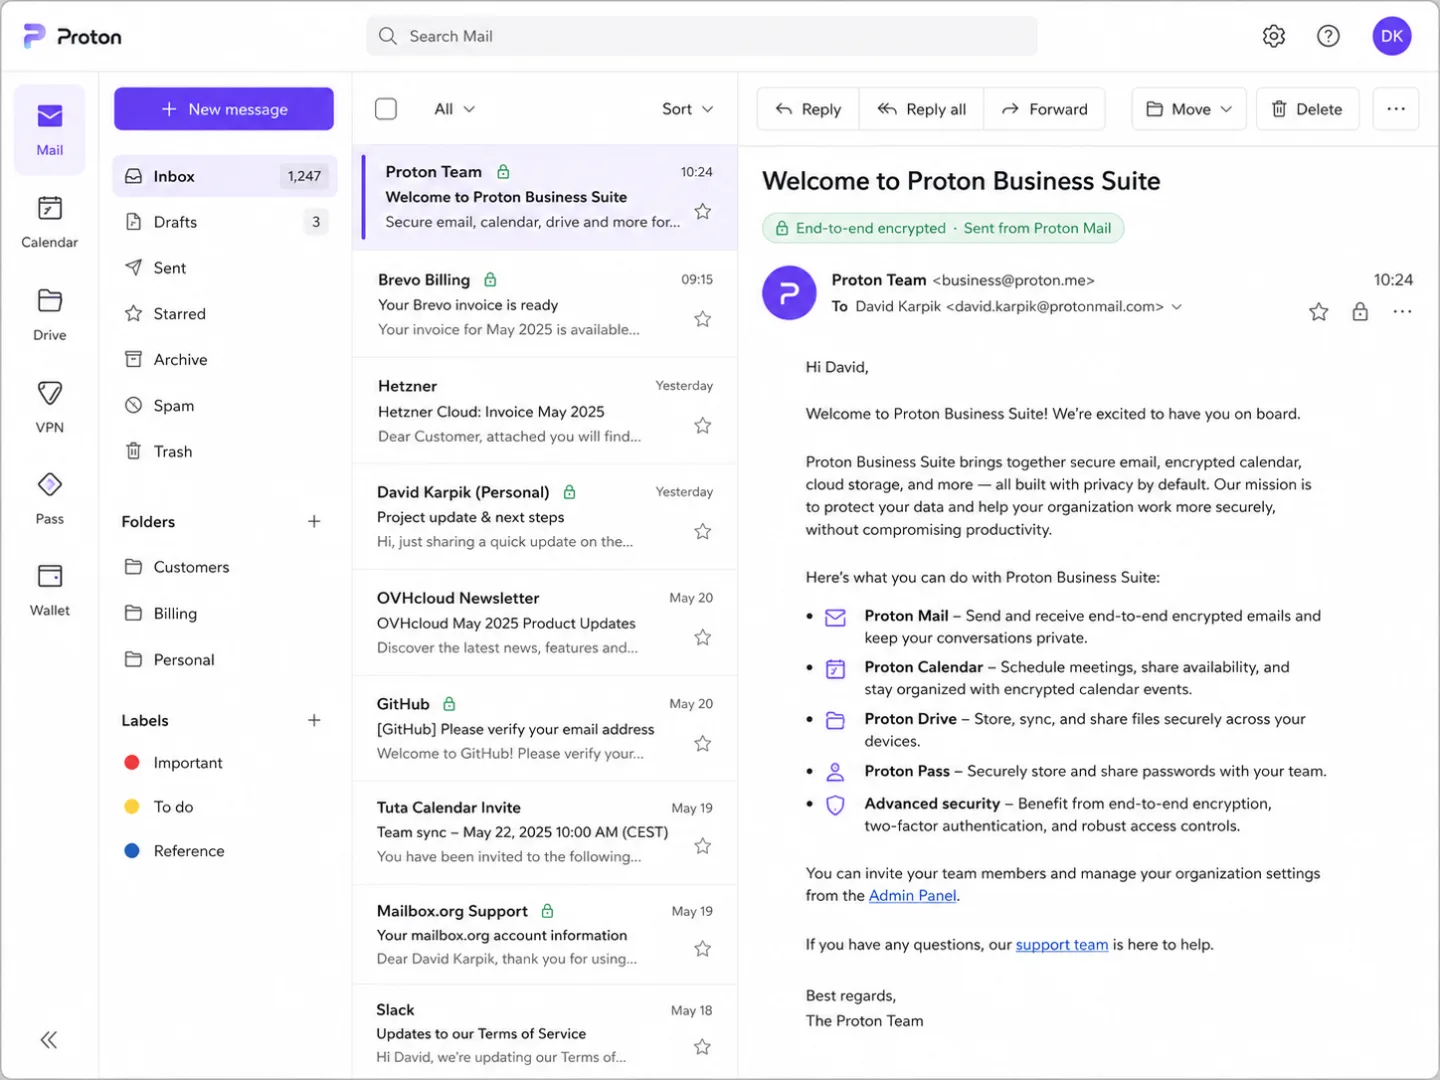Star the Slack Terms of Service email
This screenshot has height=1080, width=1440.
coord(703,1046)
